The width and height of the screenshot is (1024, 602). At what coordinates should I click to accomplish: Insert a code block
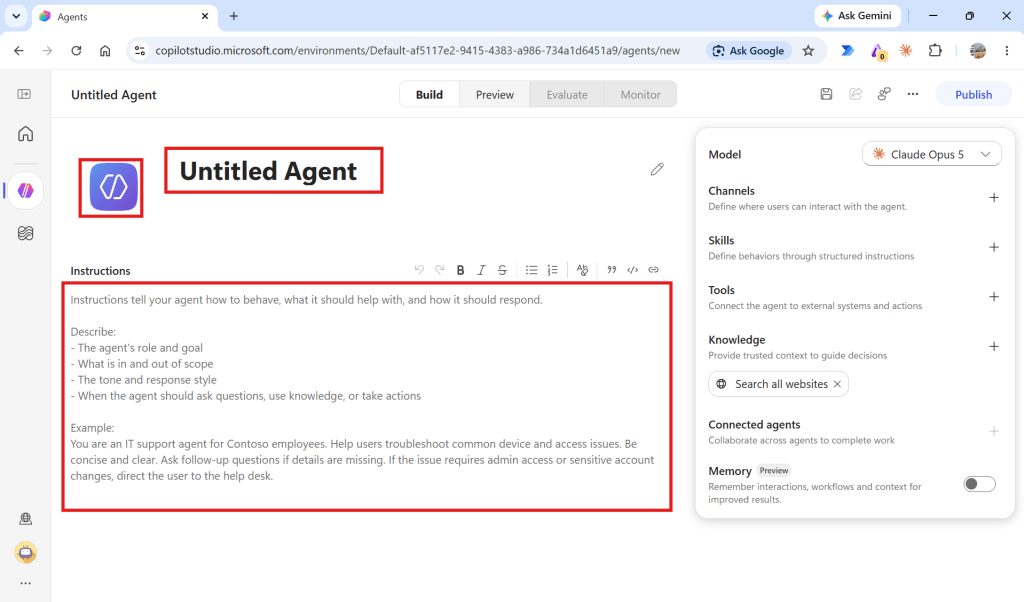(633, 270)
